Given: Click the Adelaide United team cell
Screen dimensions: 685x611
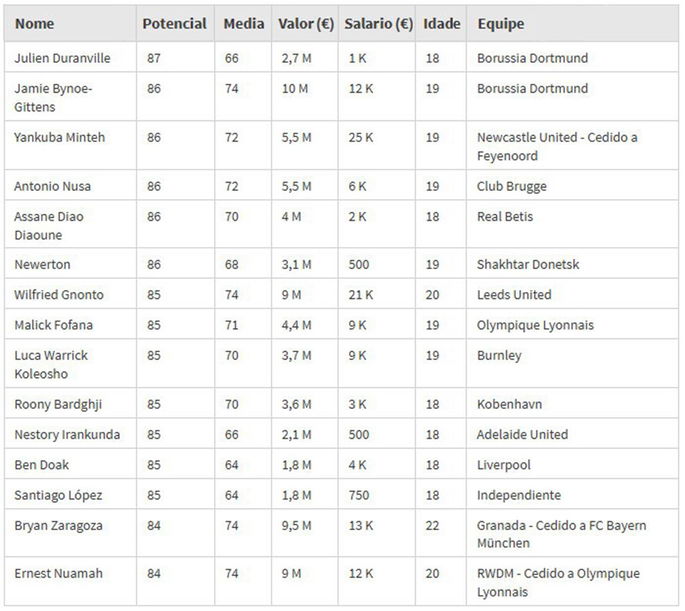Looking at the screenshot, I should pos(522,434).
